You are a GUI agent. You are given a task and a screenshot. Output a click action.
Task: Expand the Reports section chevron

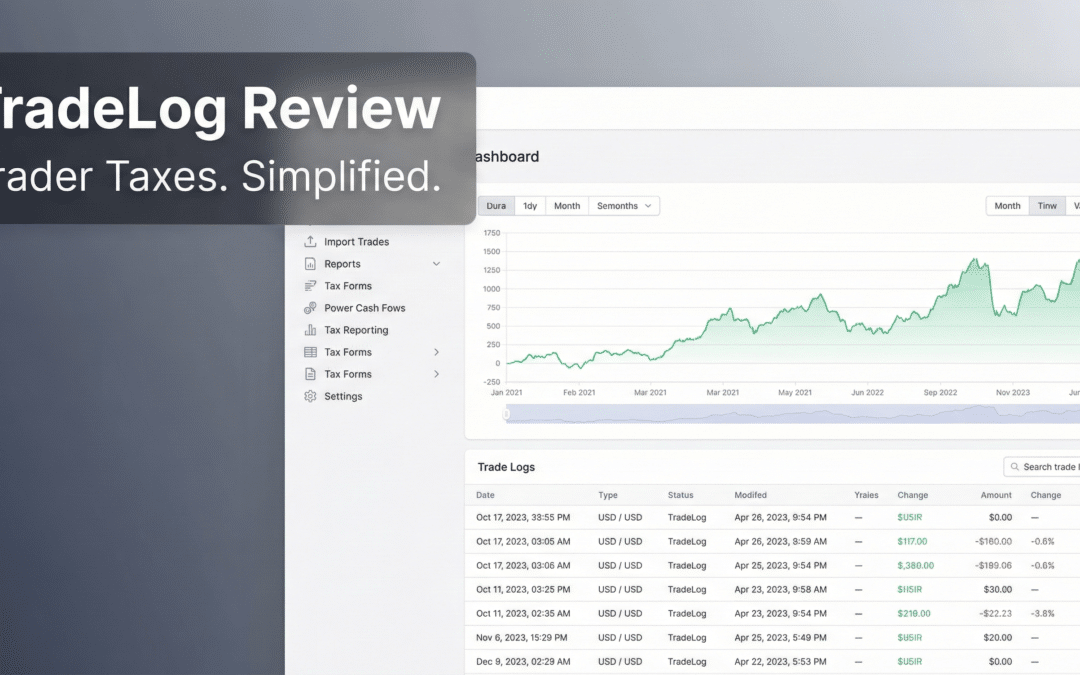click(436, 264)
